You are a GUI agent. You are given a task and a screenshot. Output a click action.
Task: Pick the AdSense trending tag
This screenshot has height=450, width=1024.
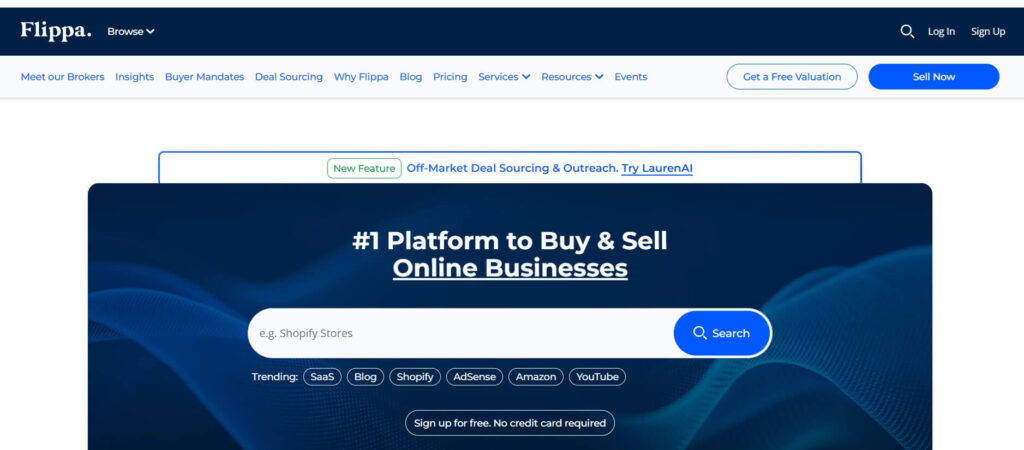tap(475, 377)
